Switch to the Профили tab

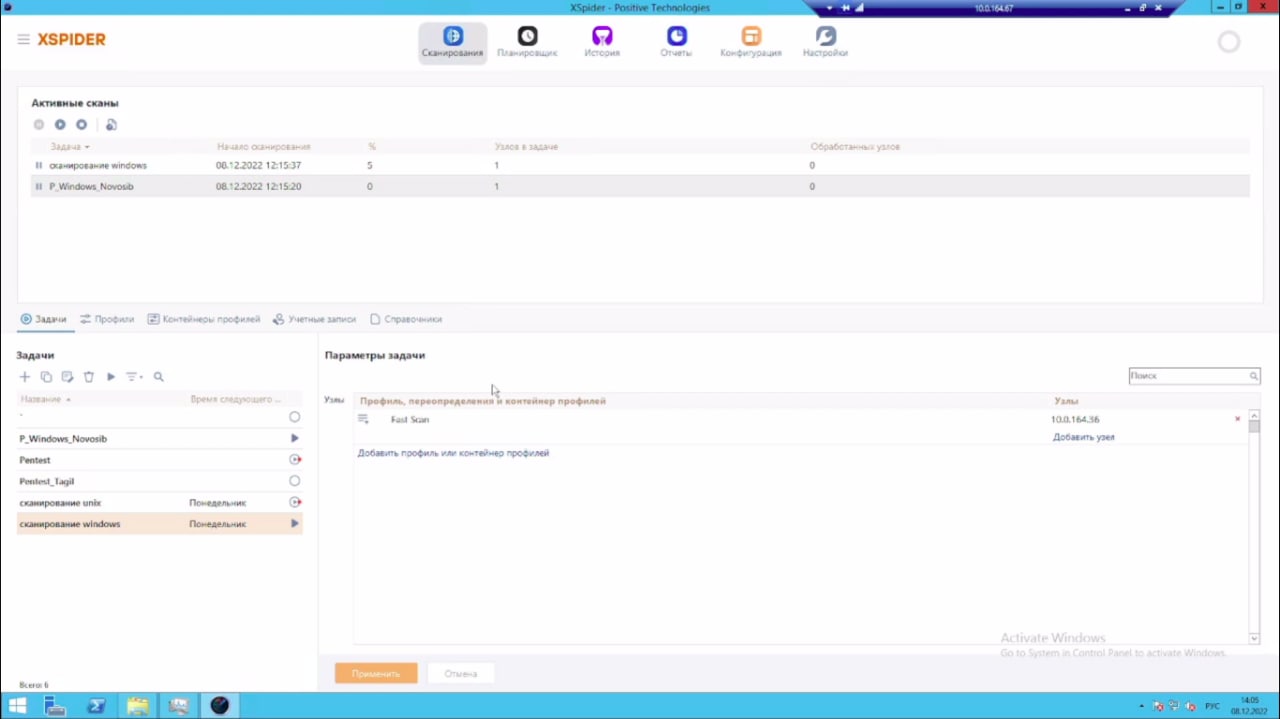pyautogui.click(x=107, y=319)
